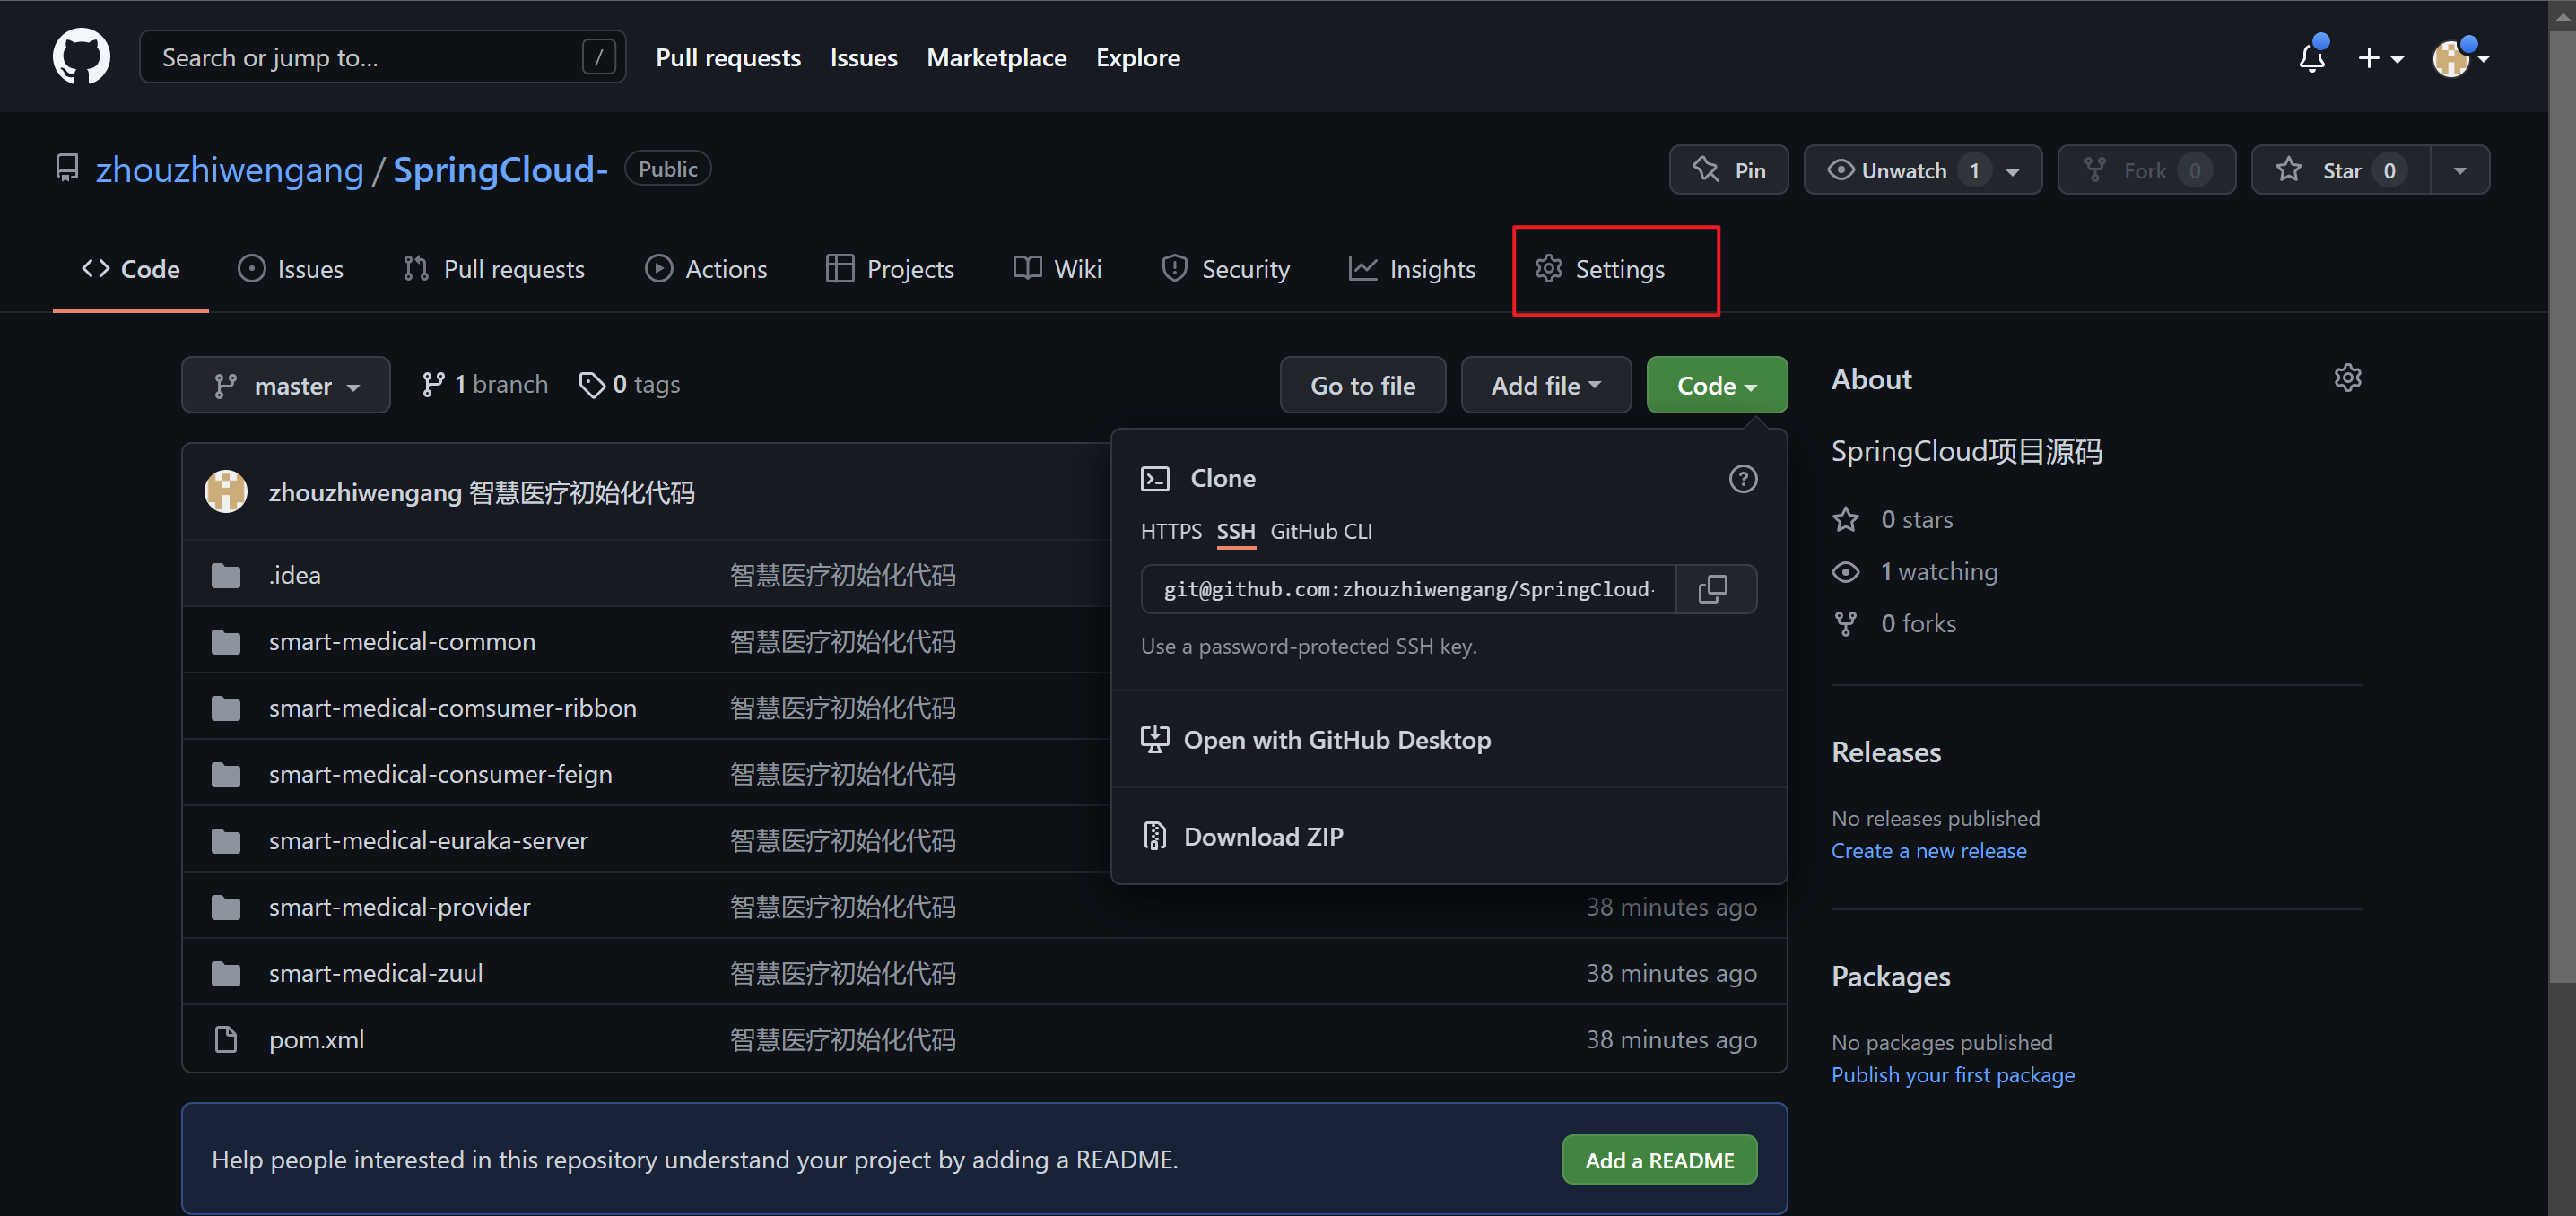Screen dimensions: 2576x1216
Task: Open smart-medical-provider folder
Action: (399, 907)
